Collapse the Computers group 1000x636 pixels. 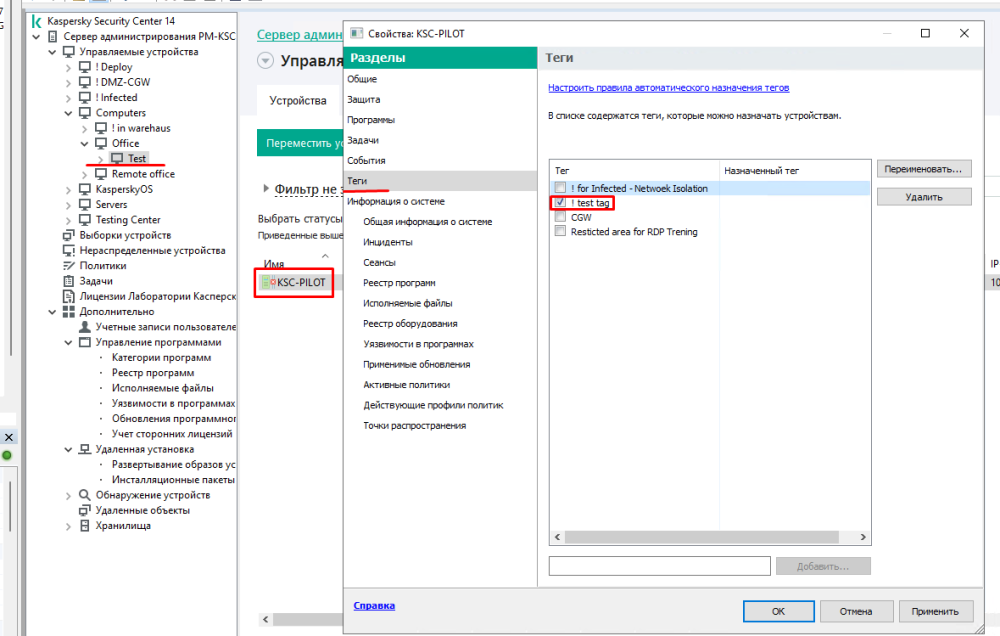68,114
